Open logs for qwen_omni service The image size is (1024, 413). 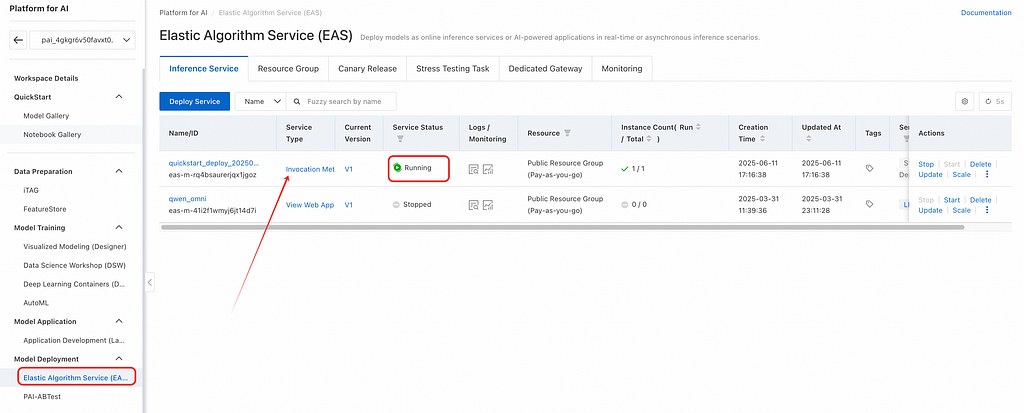(474, 205)
